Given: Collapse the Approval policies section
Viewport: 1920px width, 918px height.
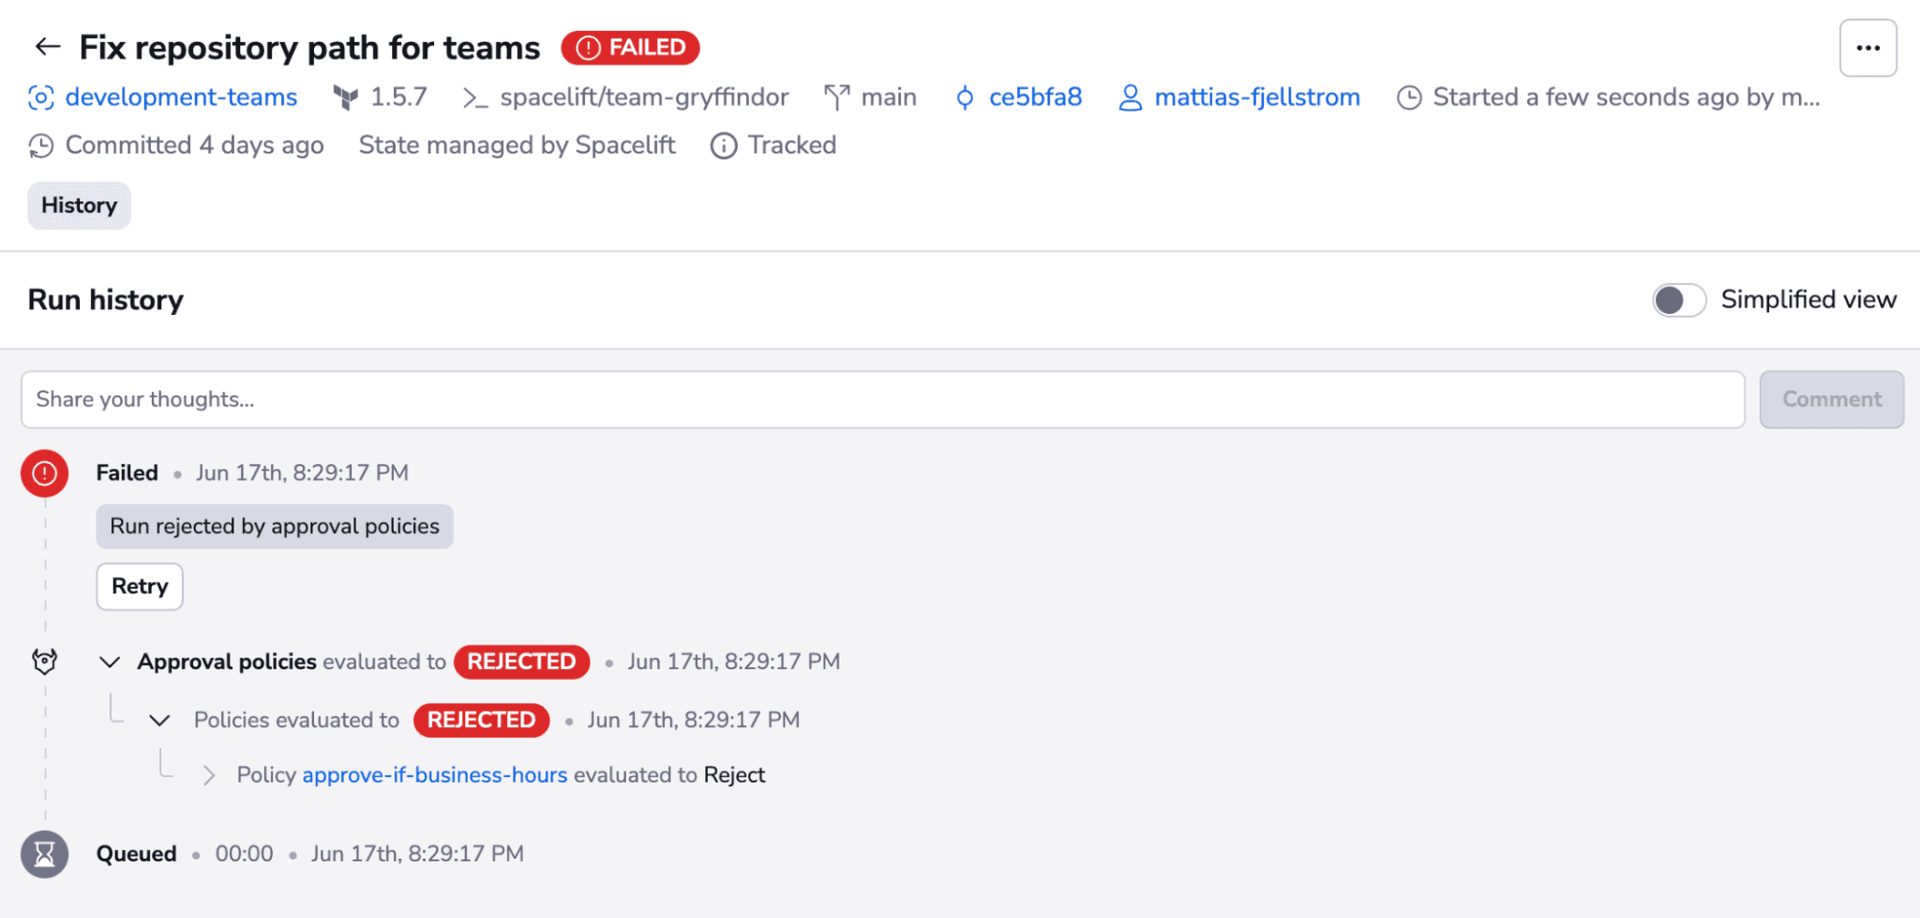Looking at the screenshot, I should (x=110, y=661).
